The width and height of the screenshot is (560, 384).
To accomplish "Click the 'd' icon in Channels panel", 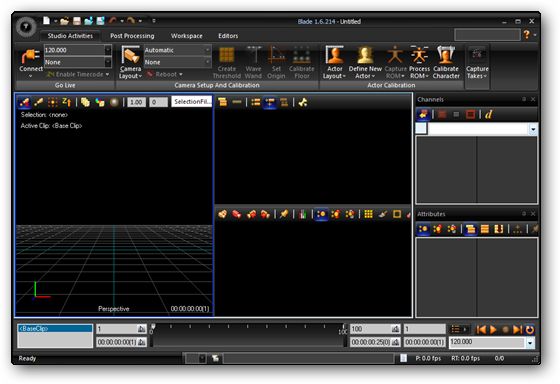I will click(x=489, y=114).
